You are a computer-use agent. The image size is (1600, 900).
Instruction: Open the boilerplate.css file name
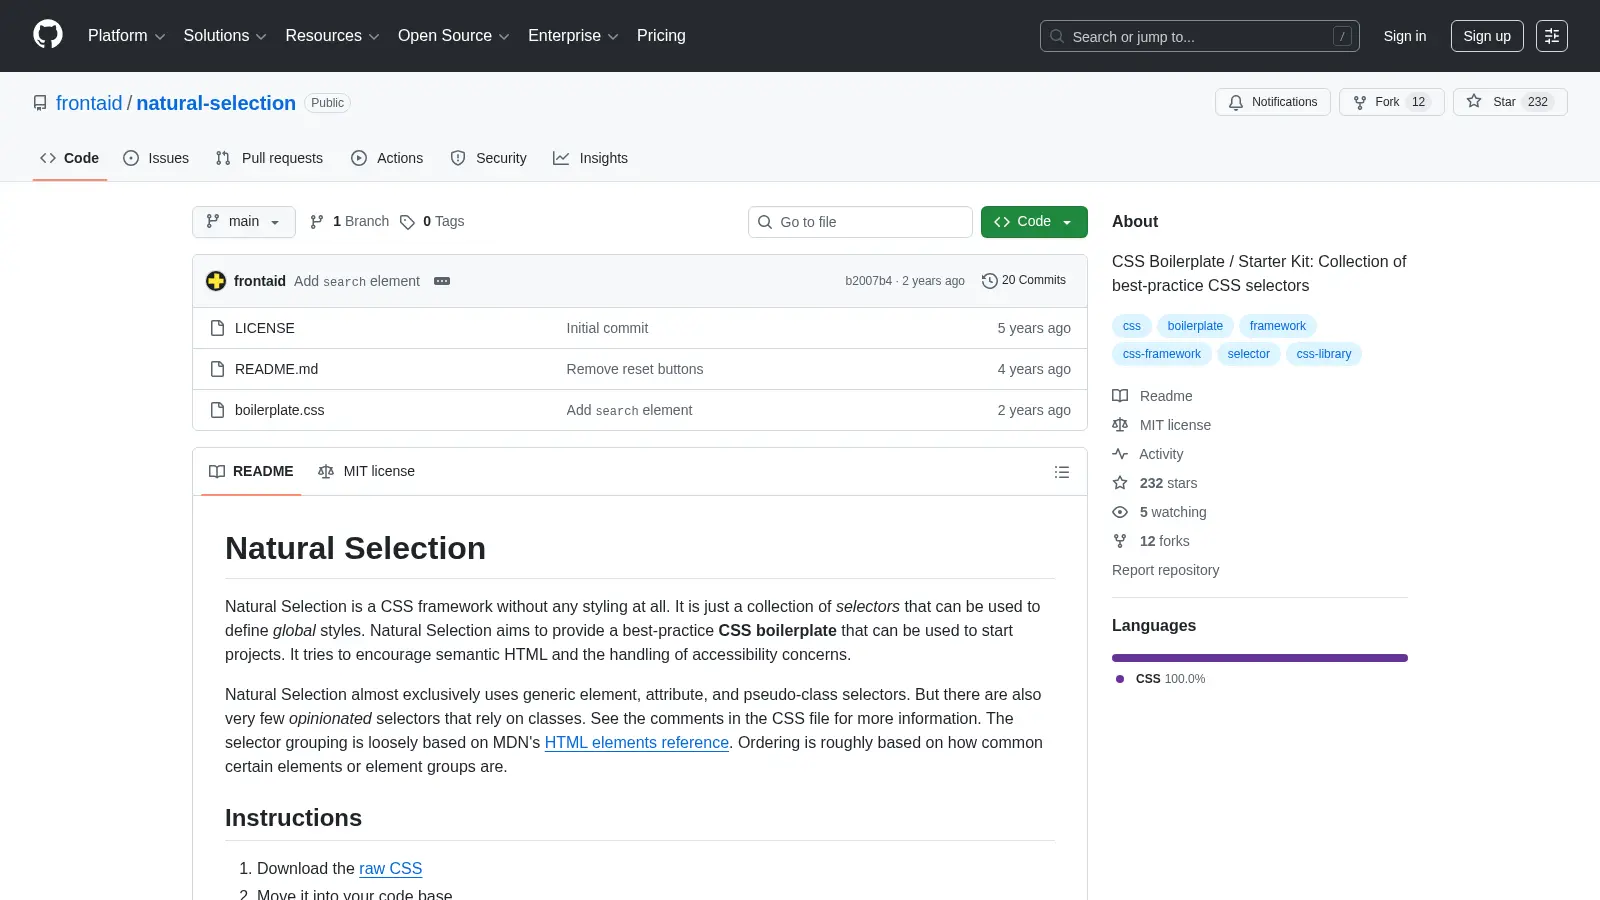click(x=279, y=410)
